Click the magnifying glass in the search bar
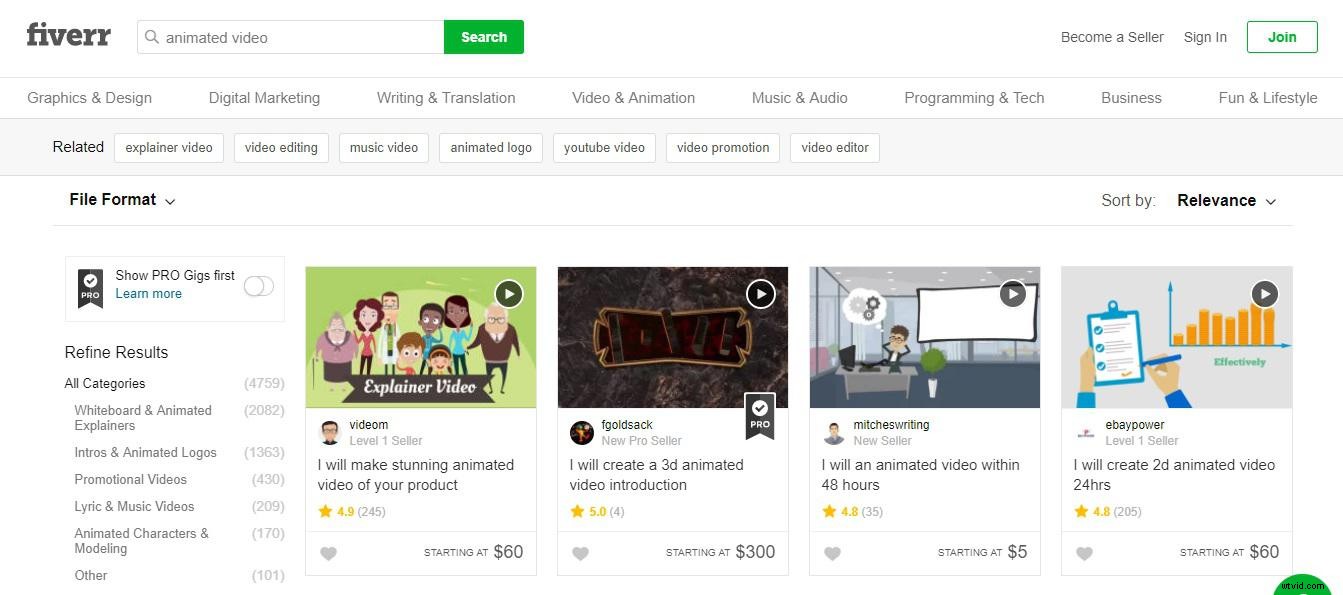1343x595 pixels. (x=152, y=37)
